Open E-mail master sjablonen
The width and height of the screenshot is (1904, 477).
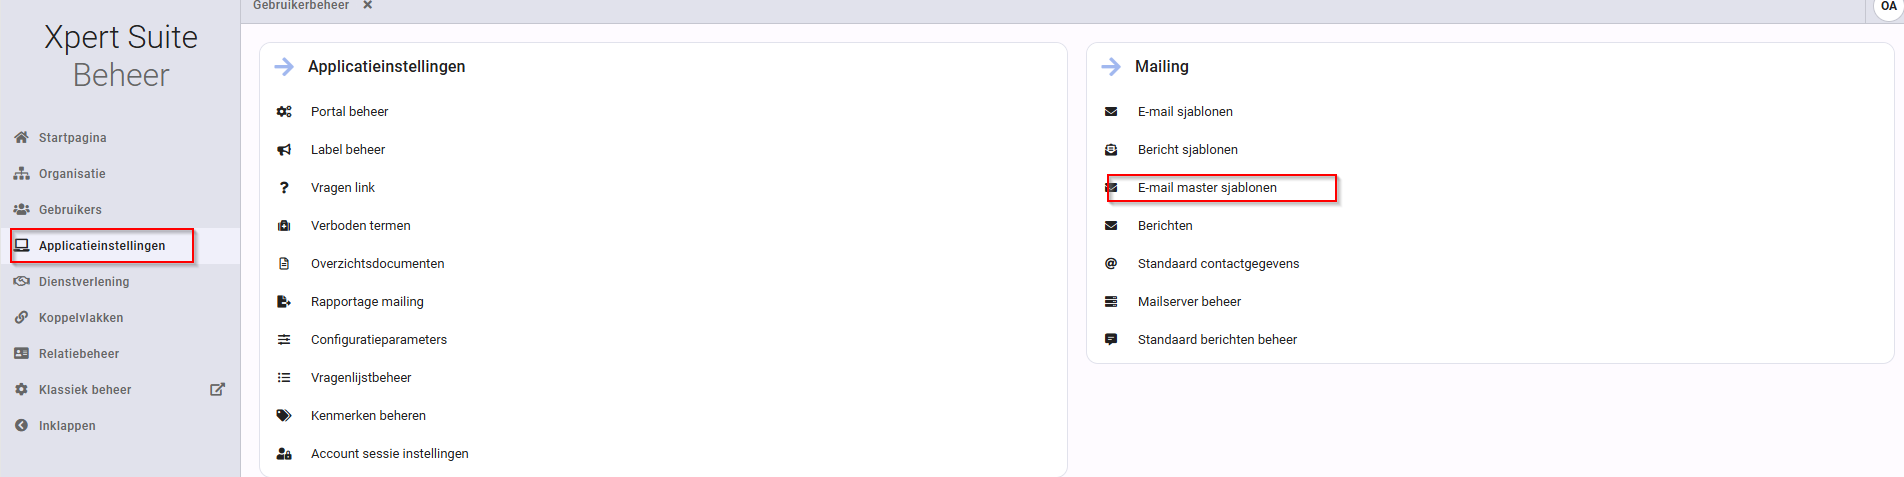point(1207,187)
